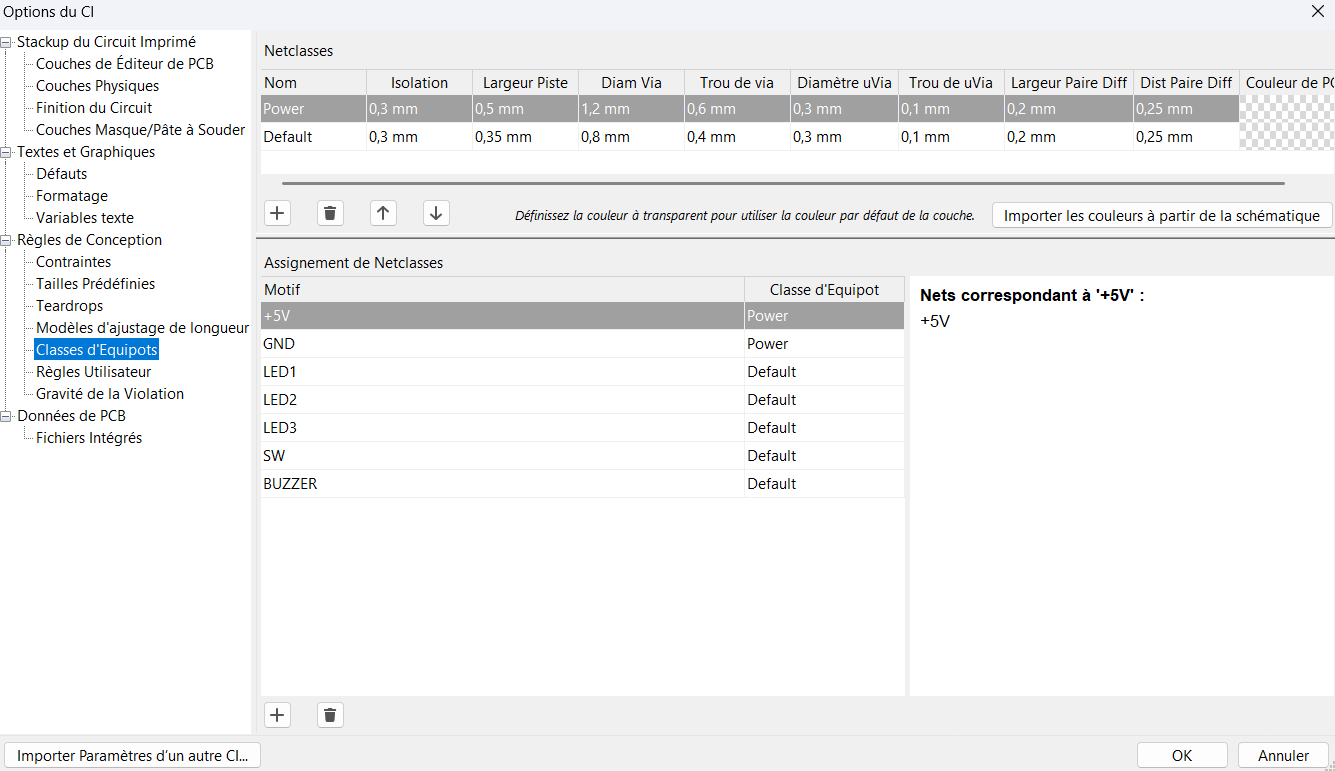
Task: Select the GND pattern cell
Action: 502,344
